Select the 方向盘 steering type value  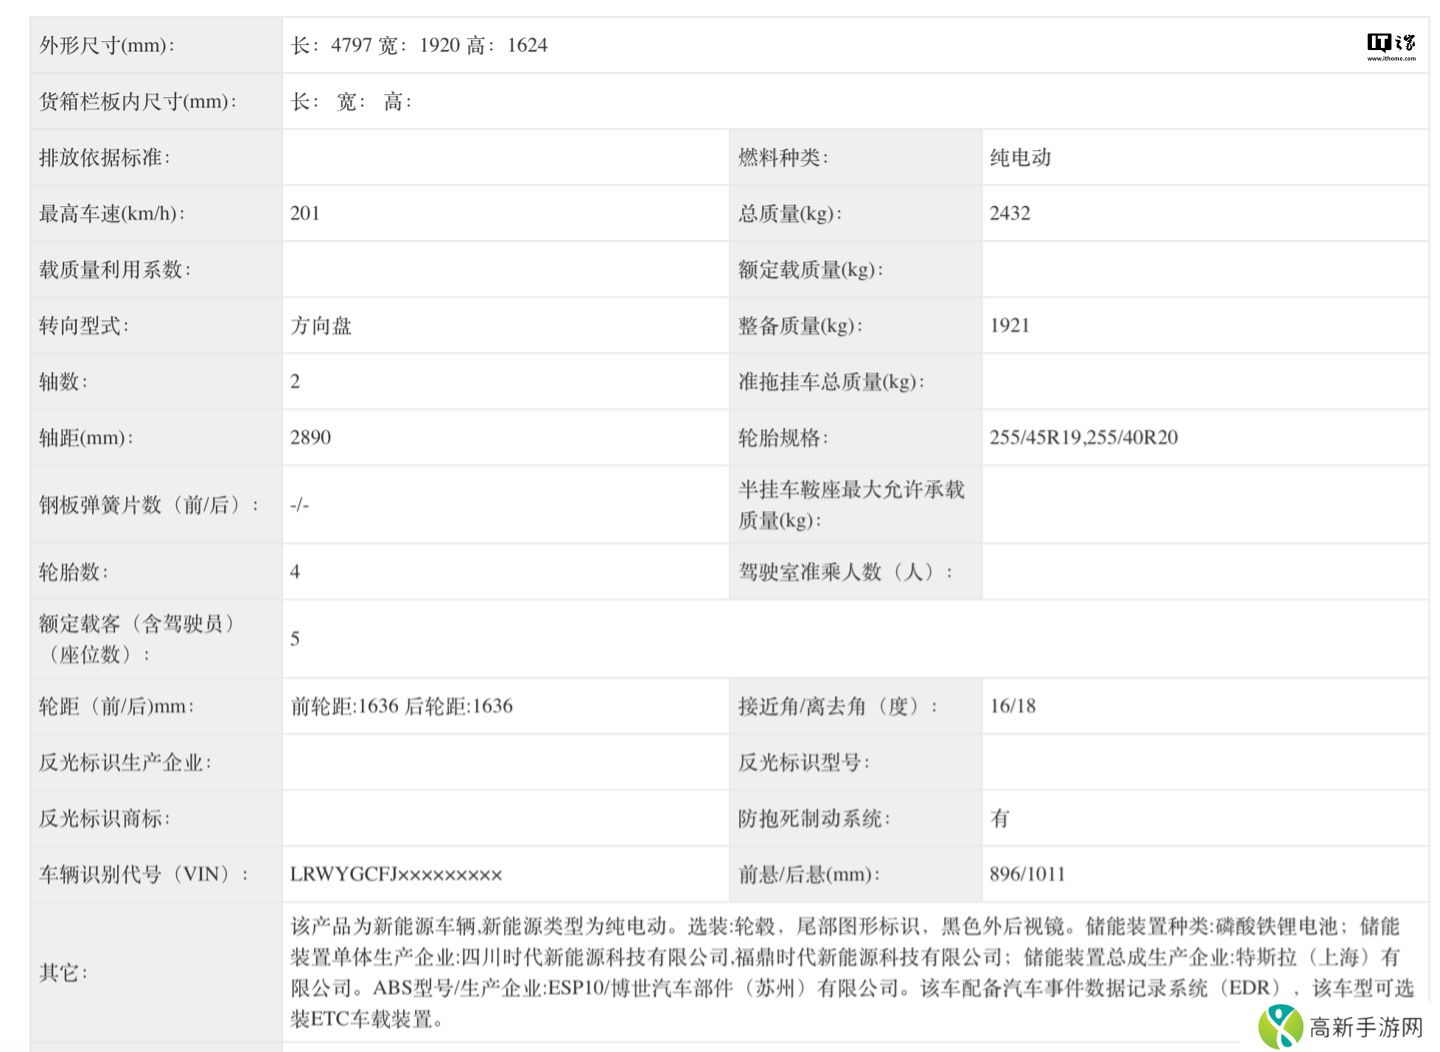point(321,325)
